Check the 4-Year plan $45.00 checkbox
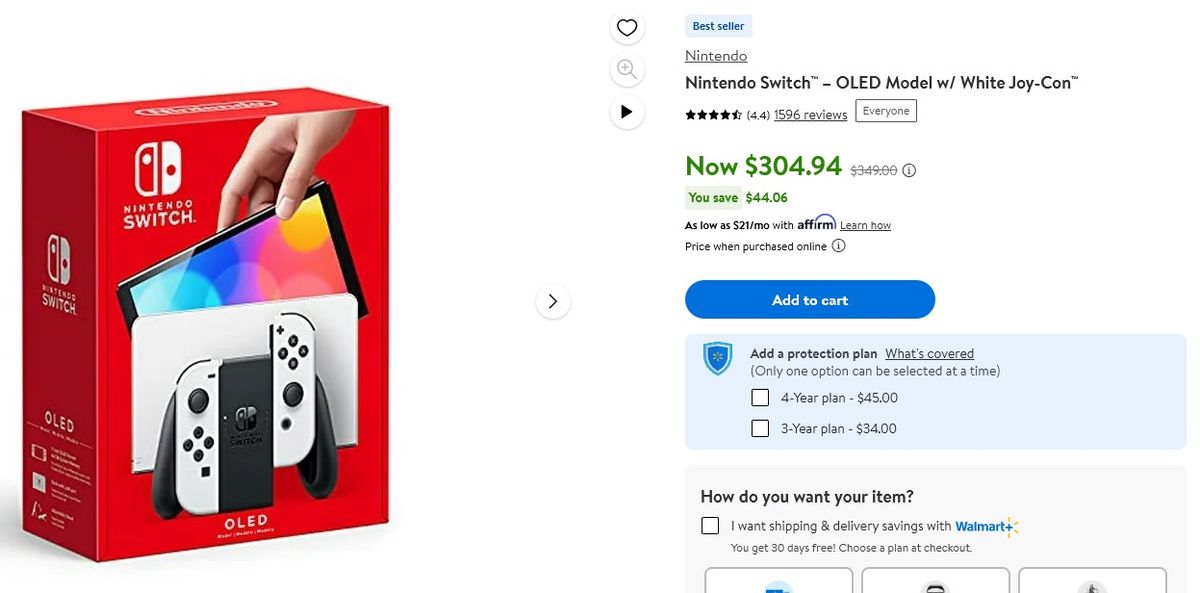This screenshot has width=1200, height=593. (760, 397)
